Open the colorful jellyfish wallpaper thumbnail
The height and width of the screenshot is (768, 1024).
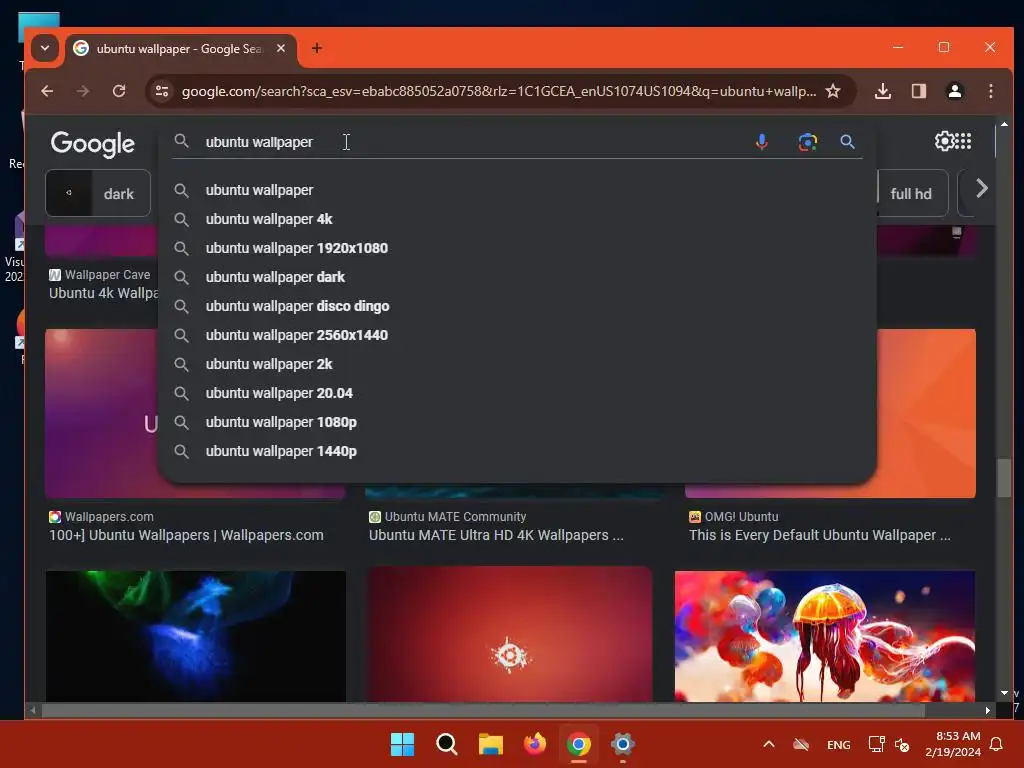pos(825,636)
